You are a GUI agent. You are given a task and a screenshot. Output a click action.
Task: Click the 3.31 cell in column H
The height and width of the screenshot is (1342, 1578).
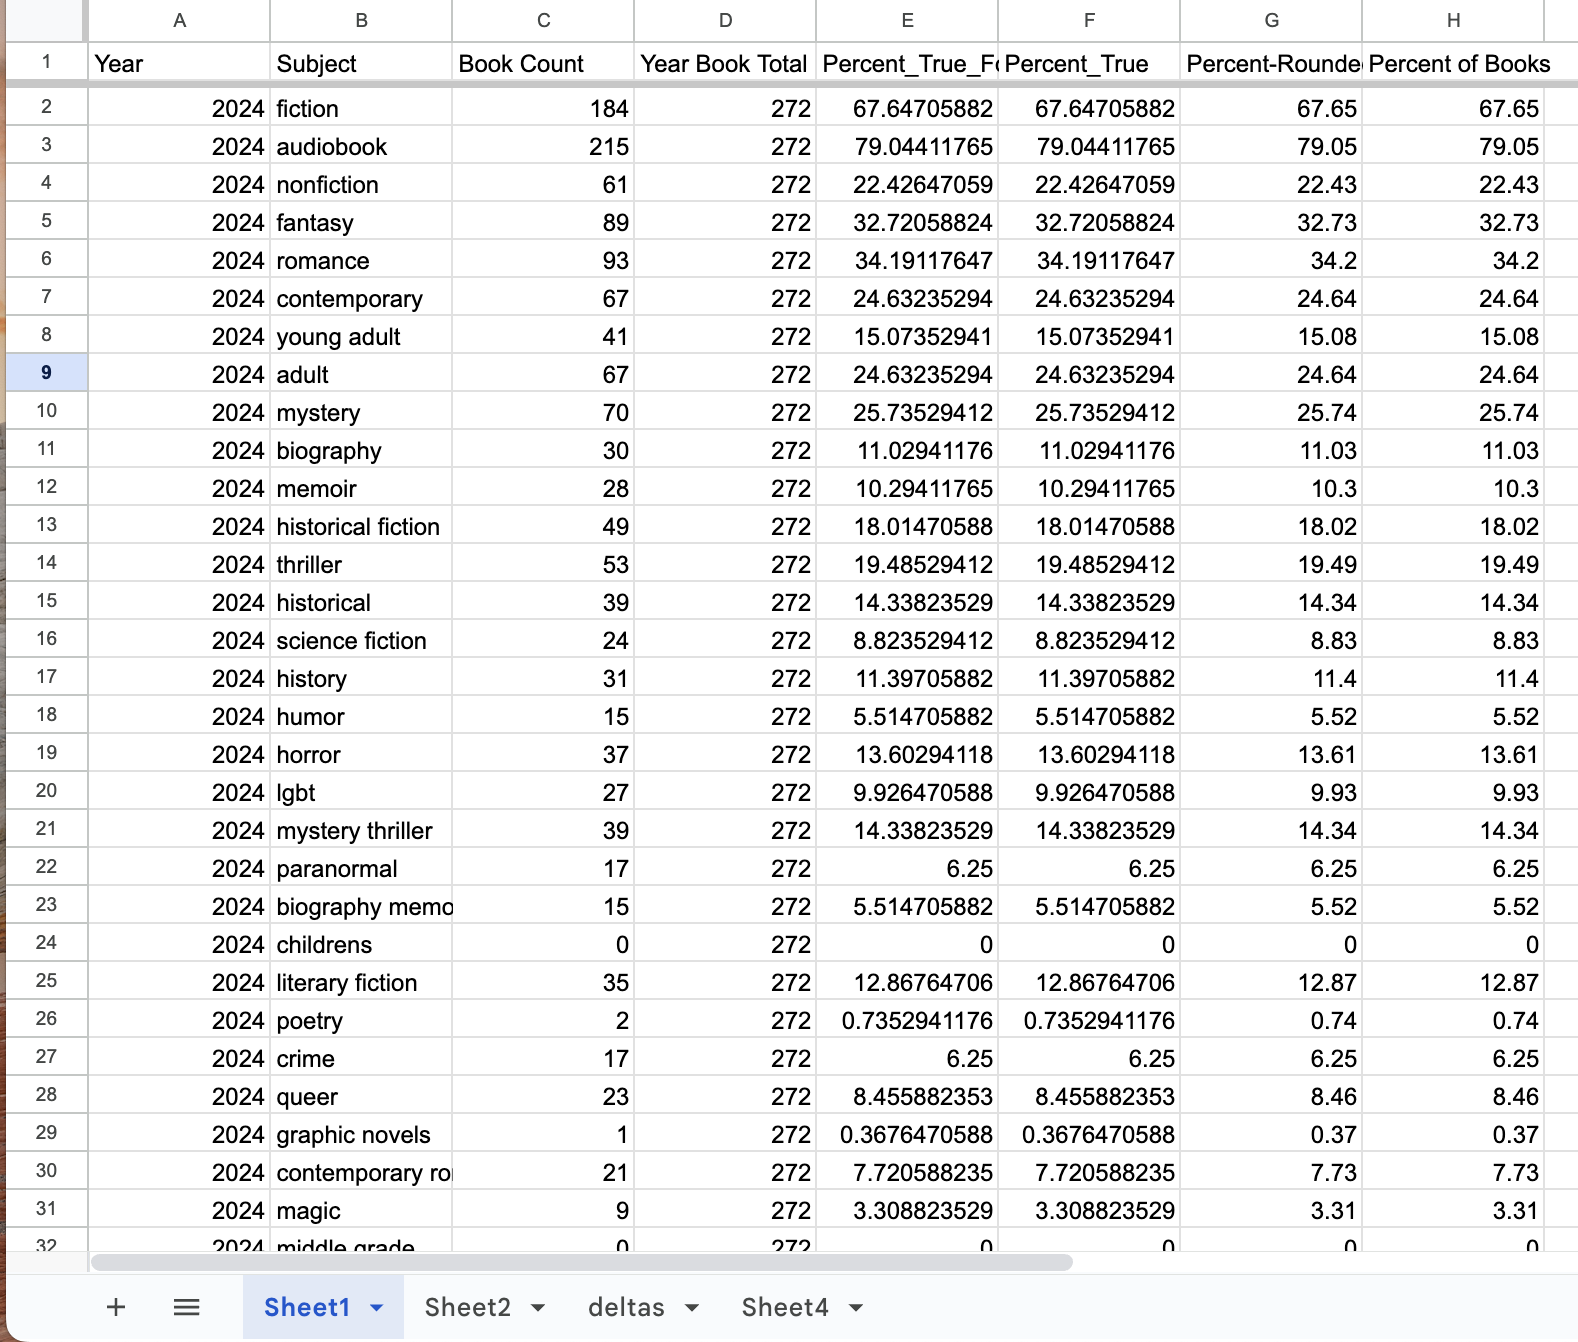pos(1453,1210)
